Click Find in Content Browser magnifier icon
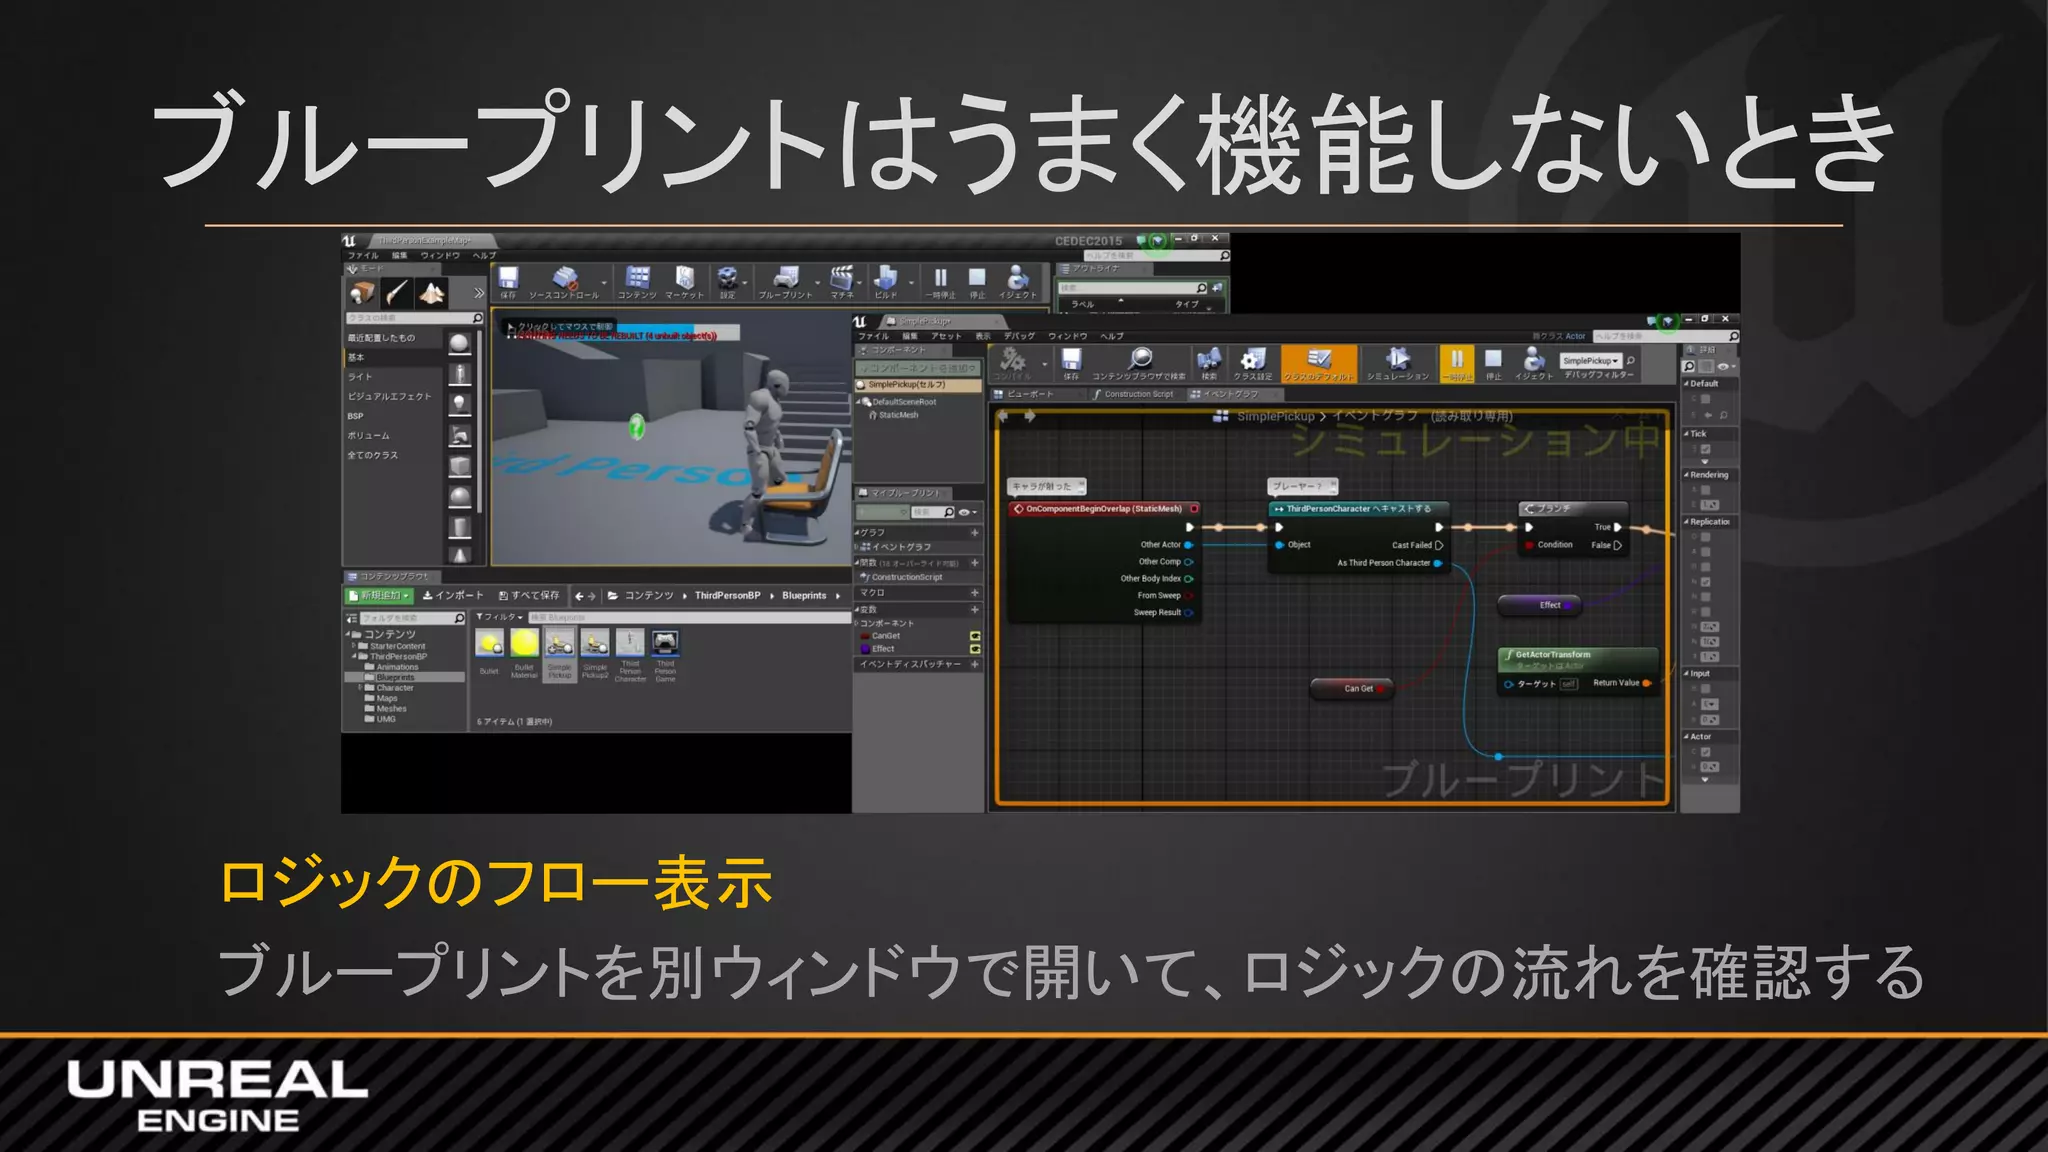Image resolution: width=2048 pixels, height=1152 pixels. (x=1139, y=363)
